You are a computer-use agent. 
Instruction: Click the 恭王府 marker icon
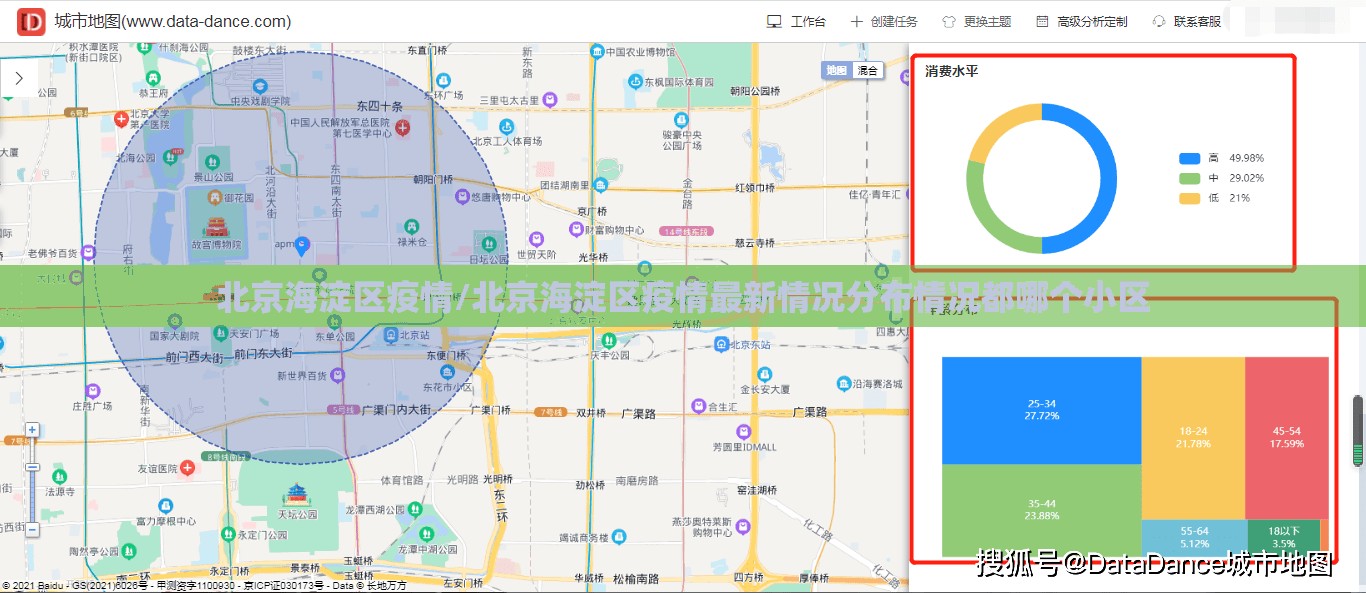(152, 77)
